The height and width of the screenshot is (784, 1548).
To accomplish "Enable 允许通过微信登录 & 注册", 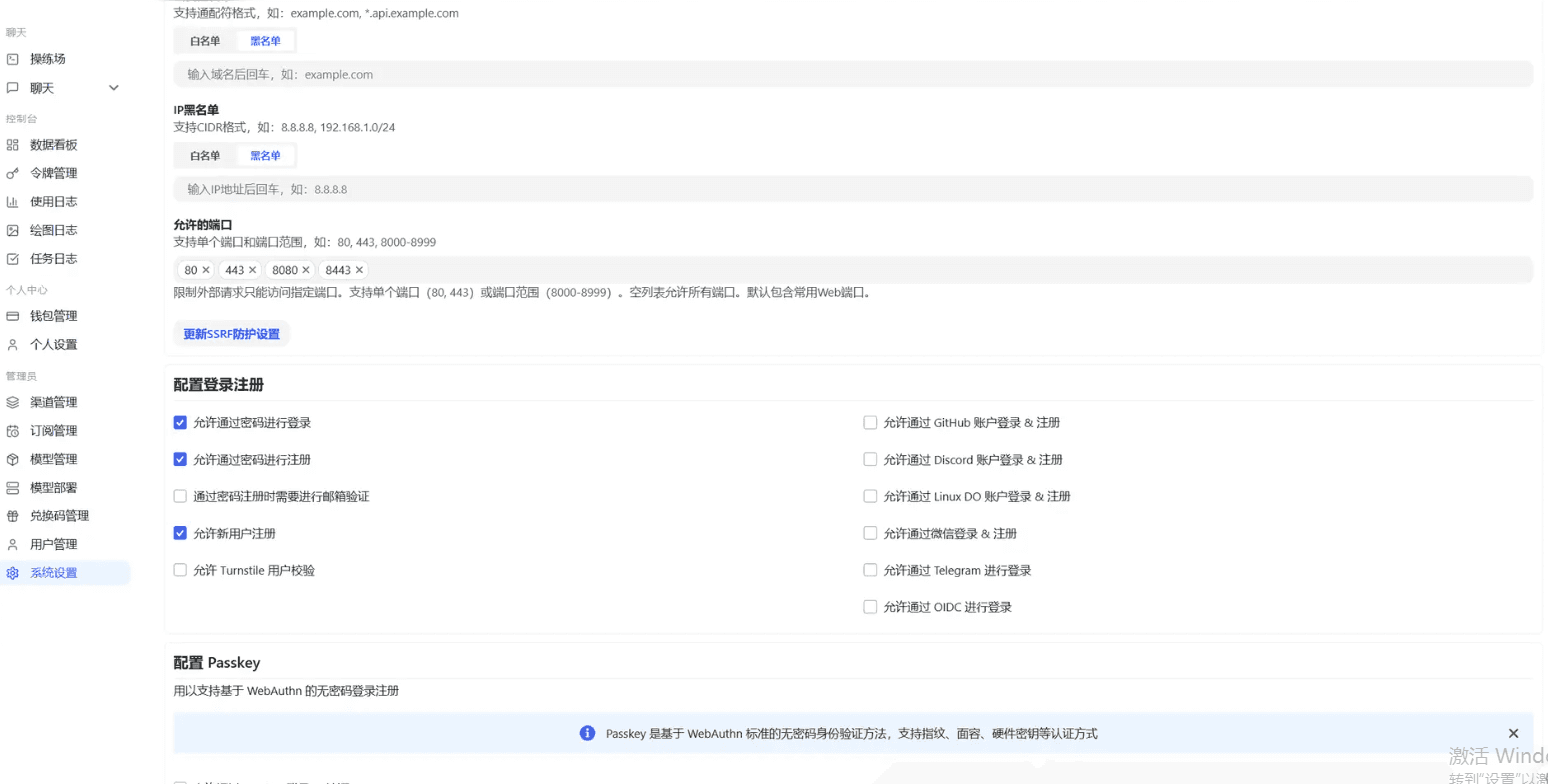I will (870, 533).
